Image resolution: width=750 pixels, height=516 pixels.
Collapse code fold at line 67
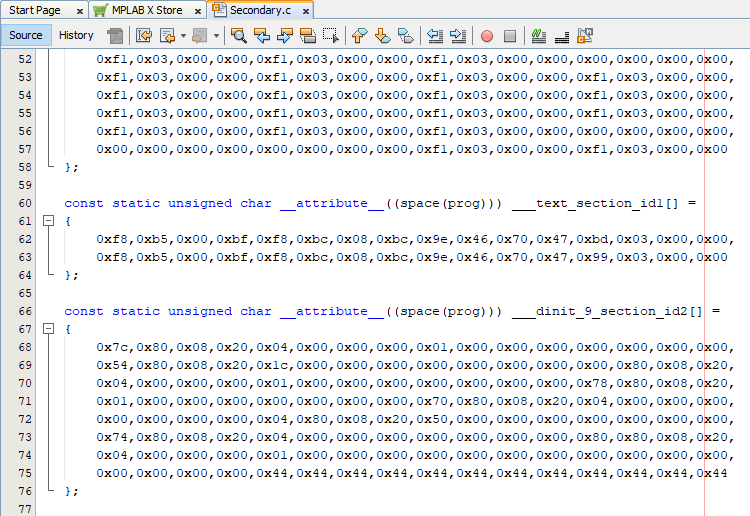pos(47,329)
